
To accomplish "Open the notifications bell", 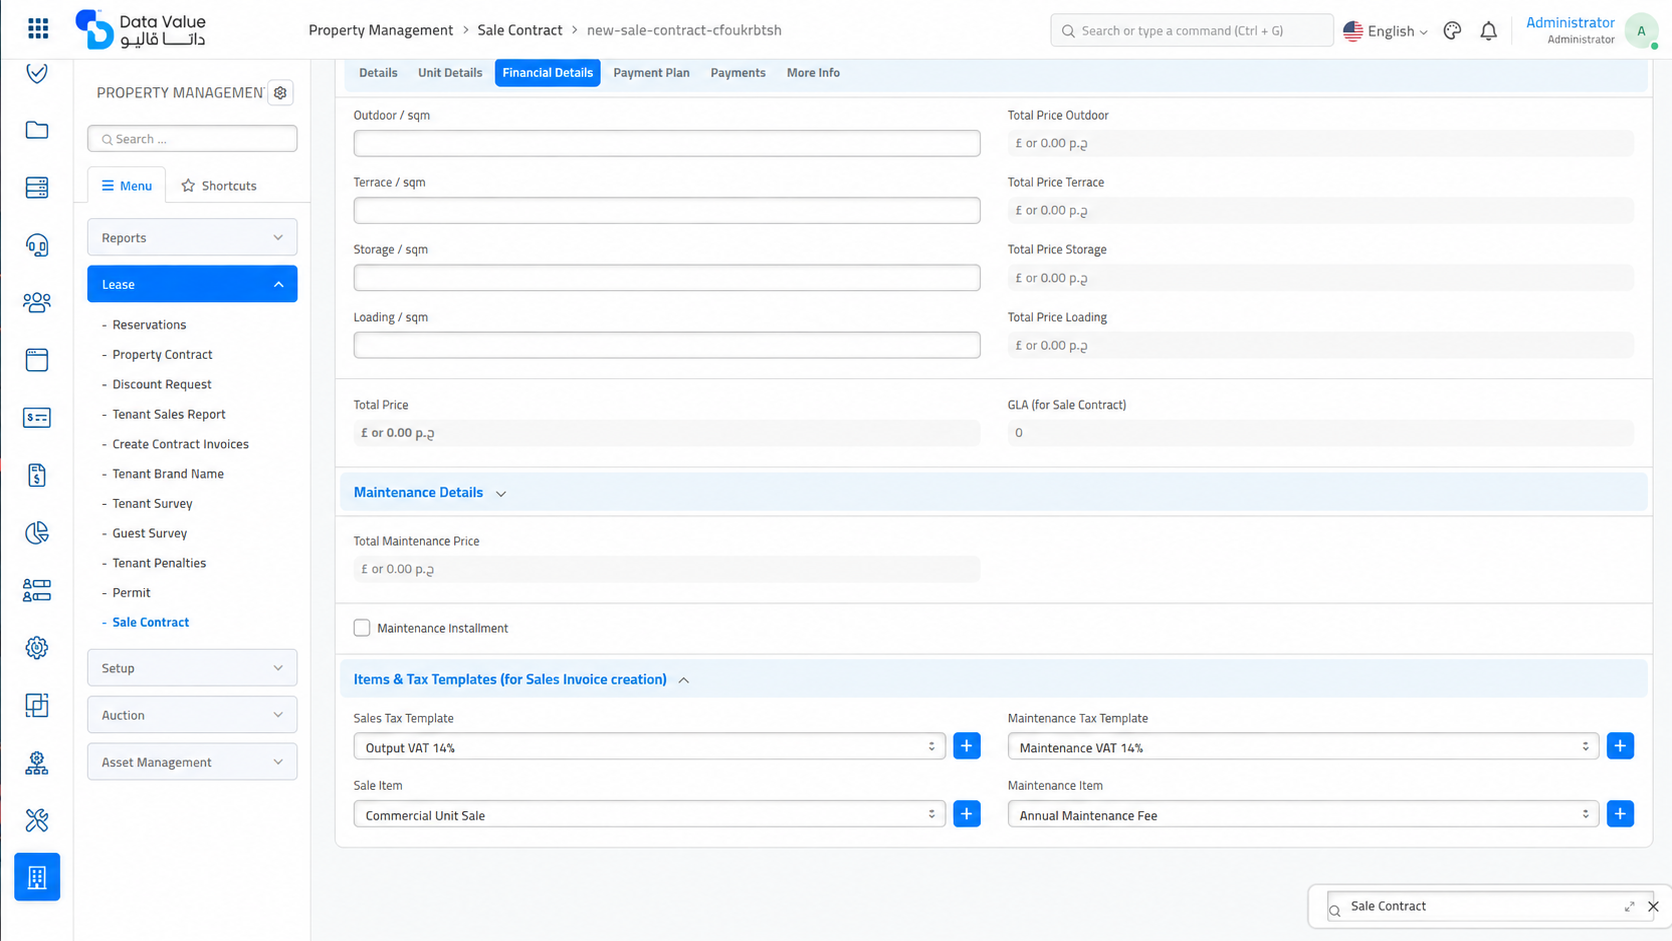I will (1489, 31).
